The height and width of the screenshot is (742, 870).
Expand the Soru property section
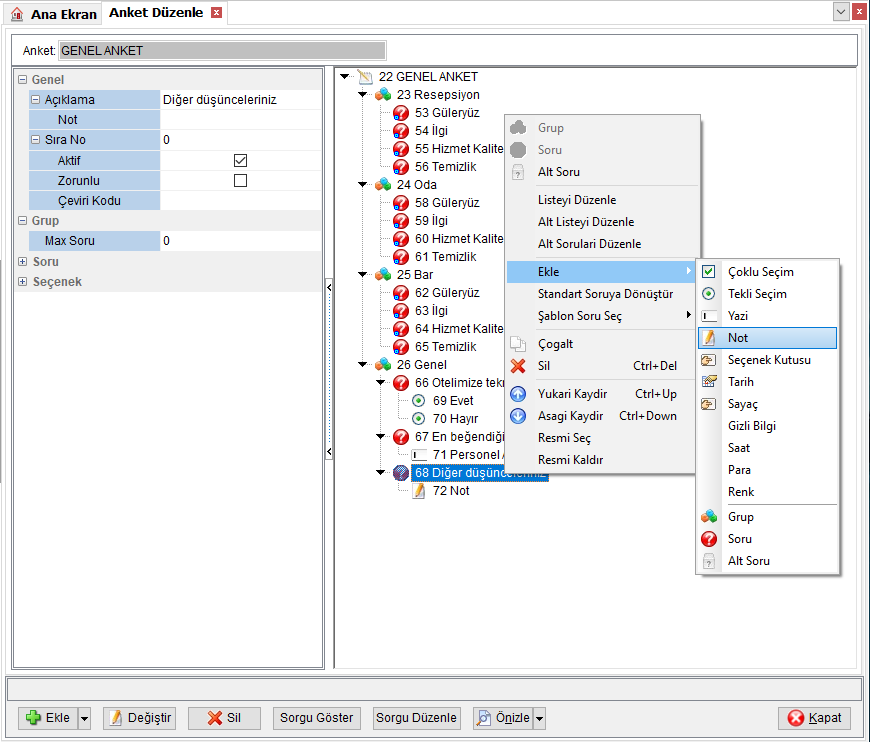pos(22,261)
